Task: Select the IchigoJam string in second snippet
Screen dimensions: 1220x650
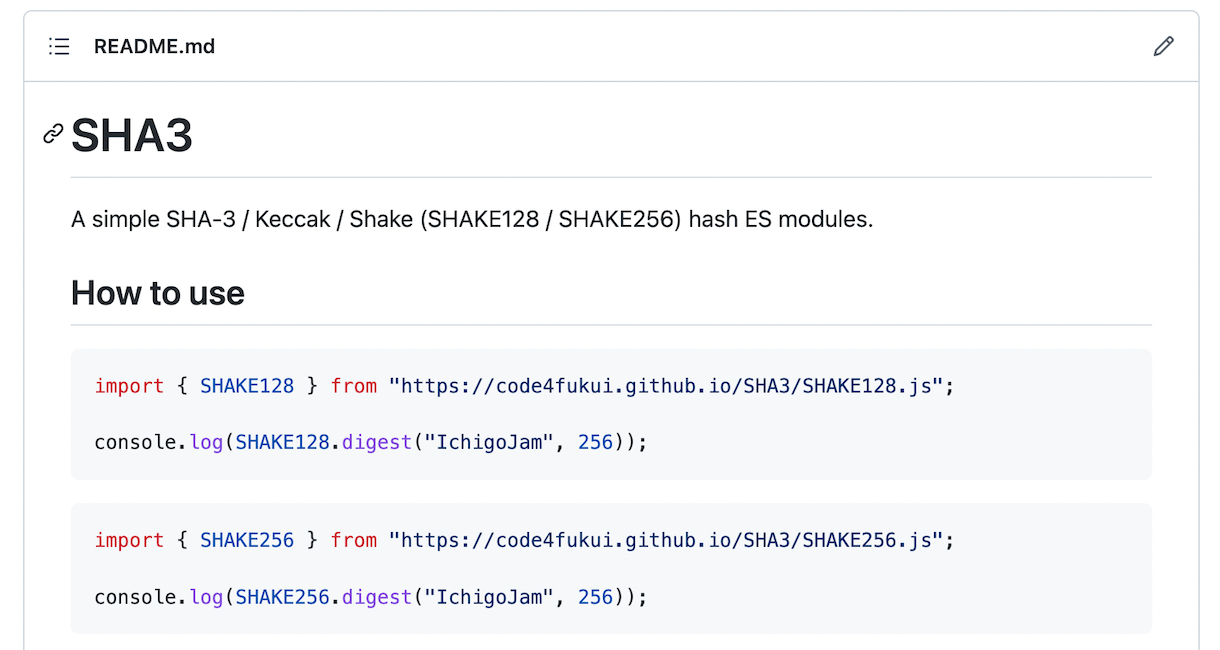Action: pyautogui.click(x=487, y=596)
